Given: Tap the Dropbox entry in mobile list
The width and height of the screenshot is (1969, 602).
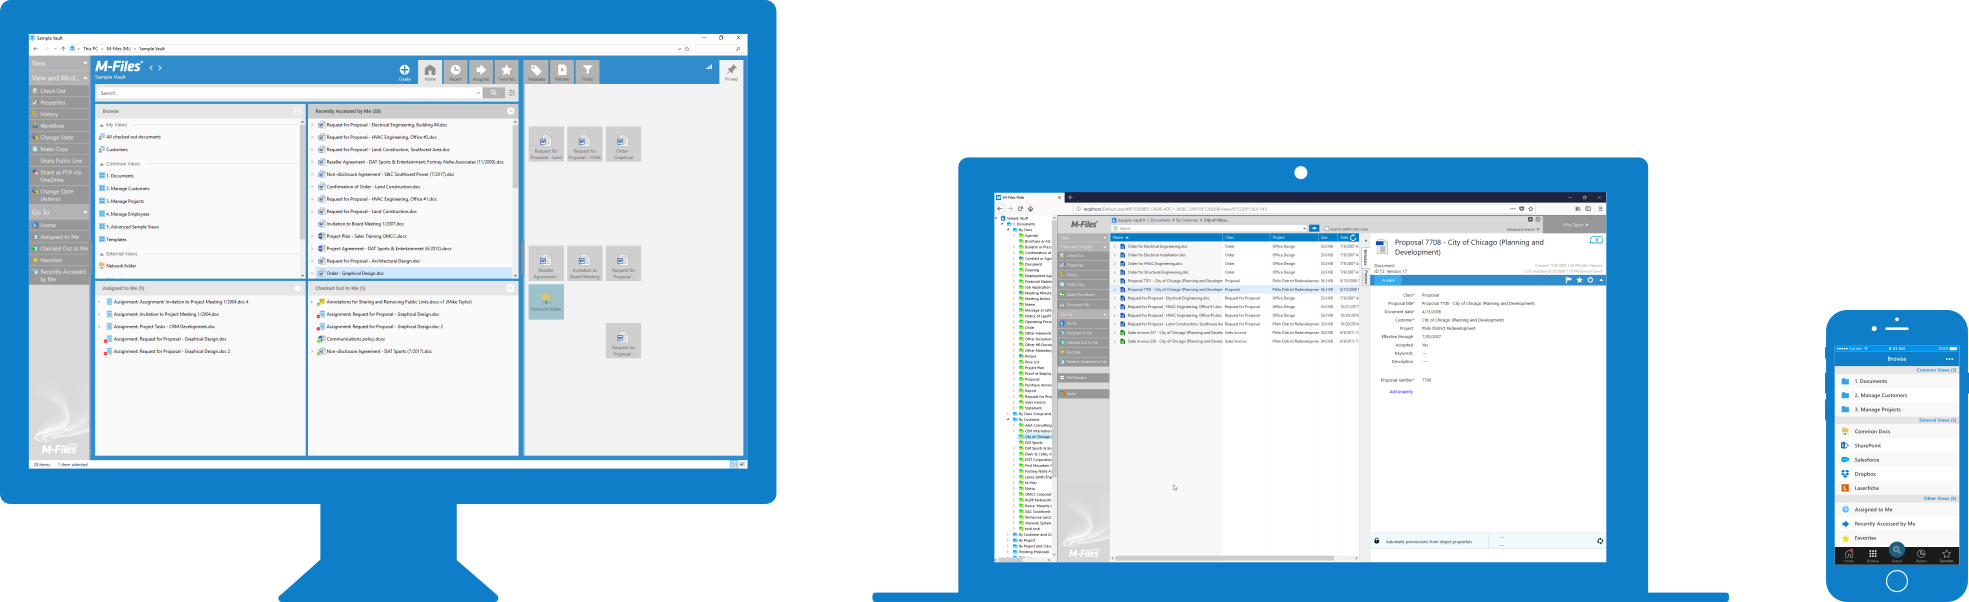Looking at the screenshot, I should (x=1865, y=474).
